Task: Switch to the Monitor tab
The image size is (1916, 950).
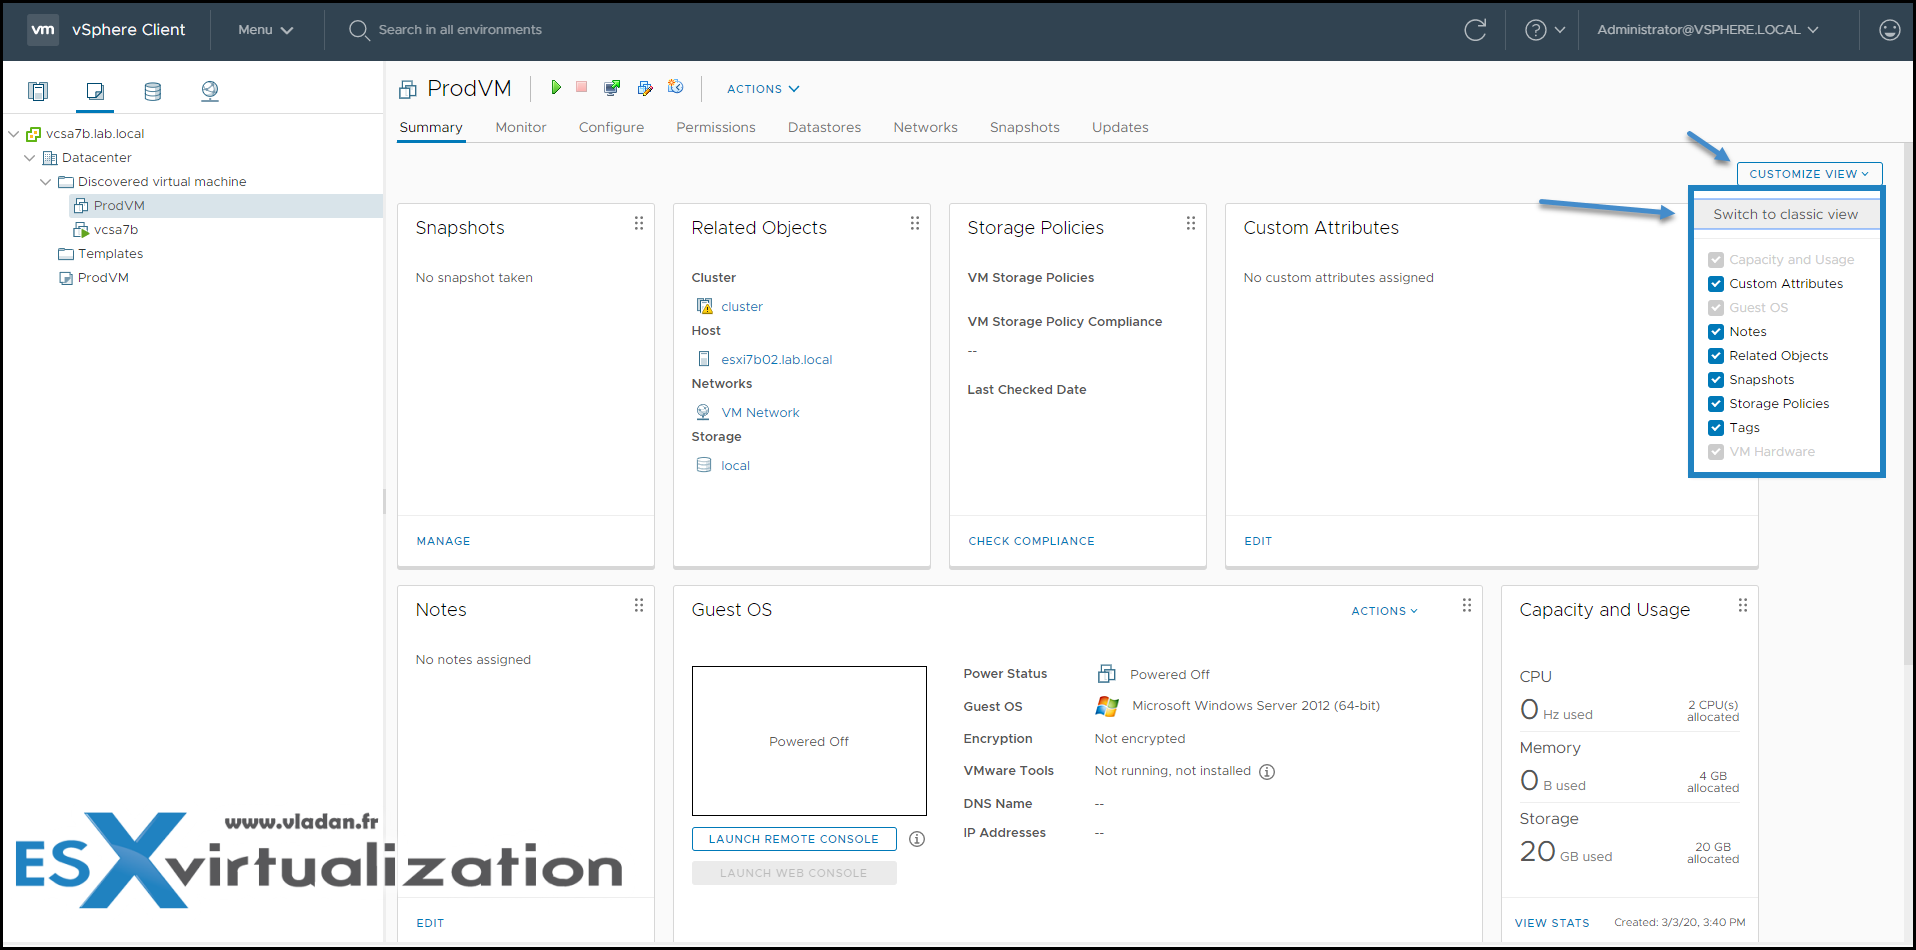Action: pyautogui.click(x=521, y=127)
